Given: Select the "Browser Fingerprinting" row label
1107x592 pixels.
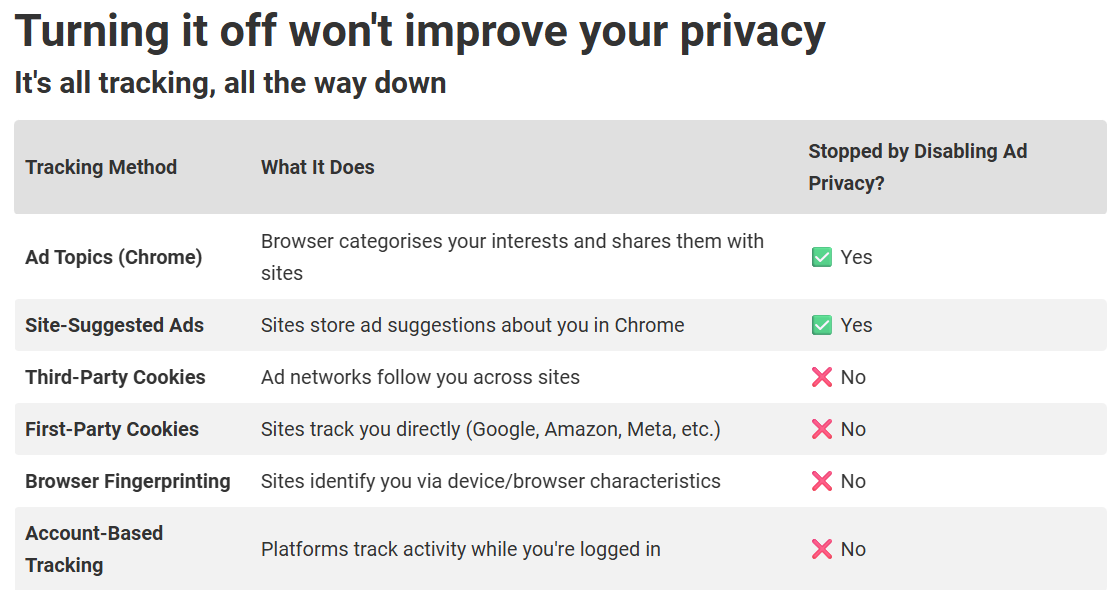Looking at the screenshot, I should point(128,481).
